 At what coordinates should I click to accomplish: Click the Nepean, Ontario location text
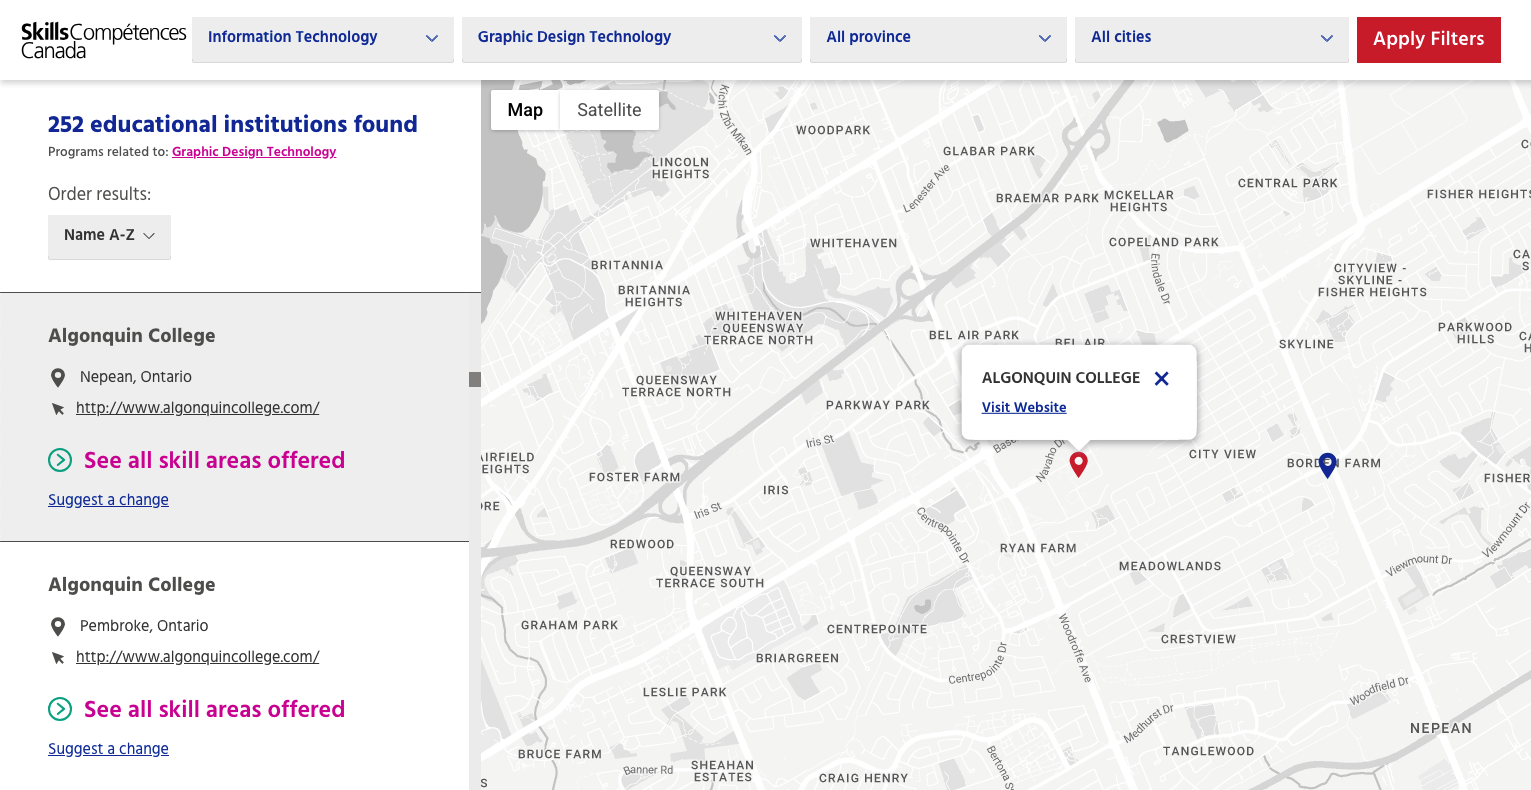click(136, 377)
